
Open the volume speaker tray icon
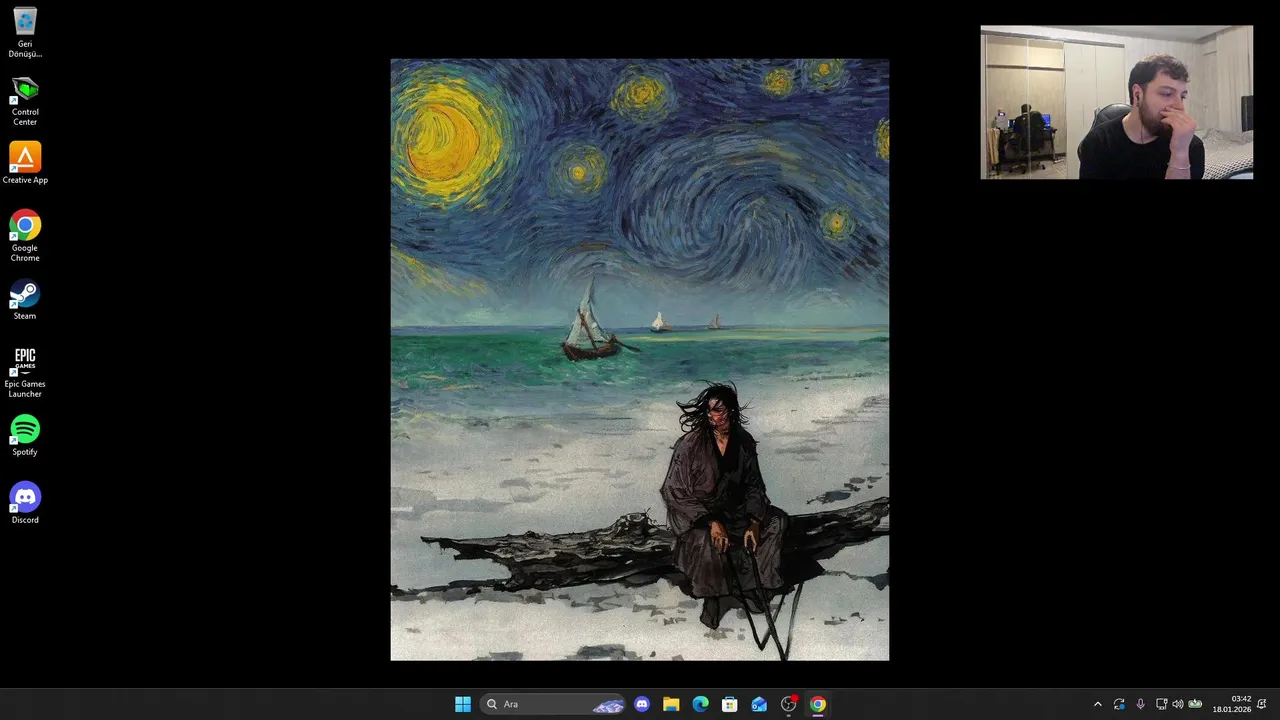tap(1177, 704)
